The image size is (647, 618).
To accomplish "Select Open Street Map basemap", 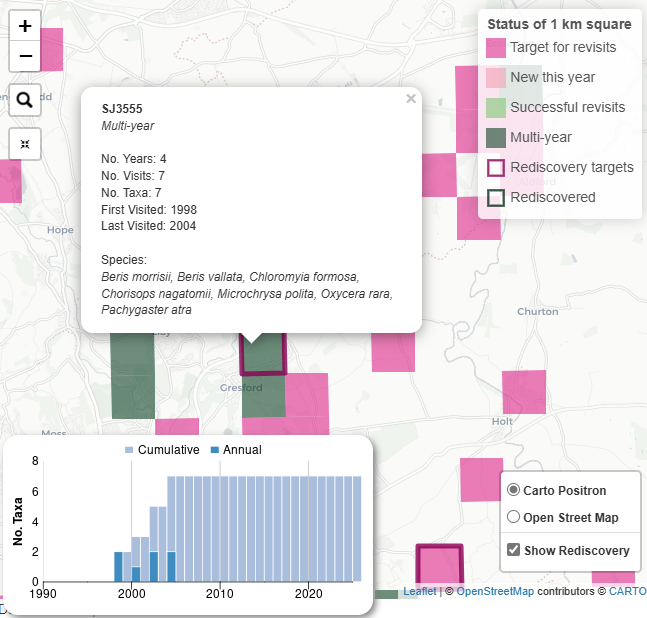I will point(513,517).
